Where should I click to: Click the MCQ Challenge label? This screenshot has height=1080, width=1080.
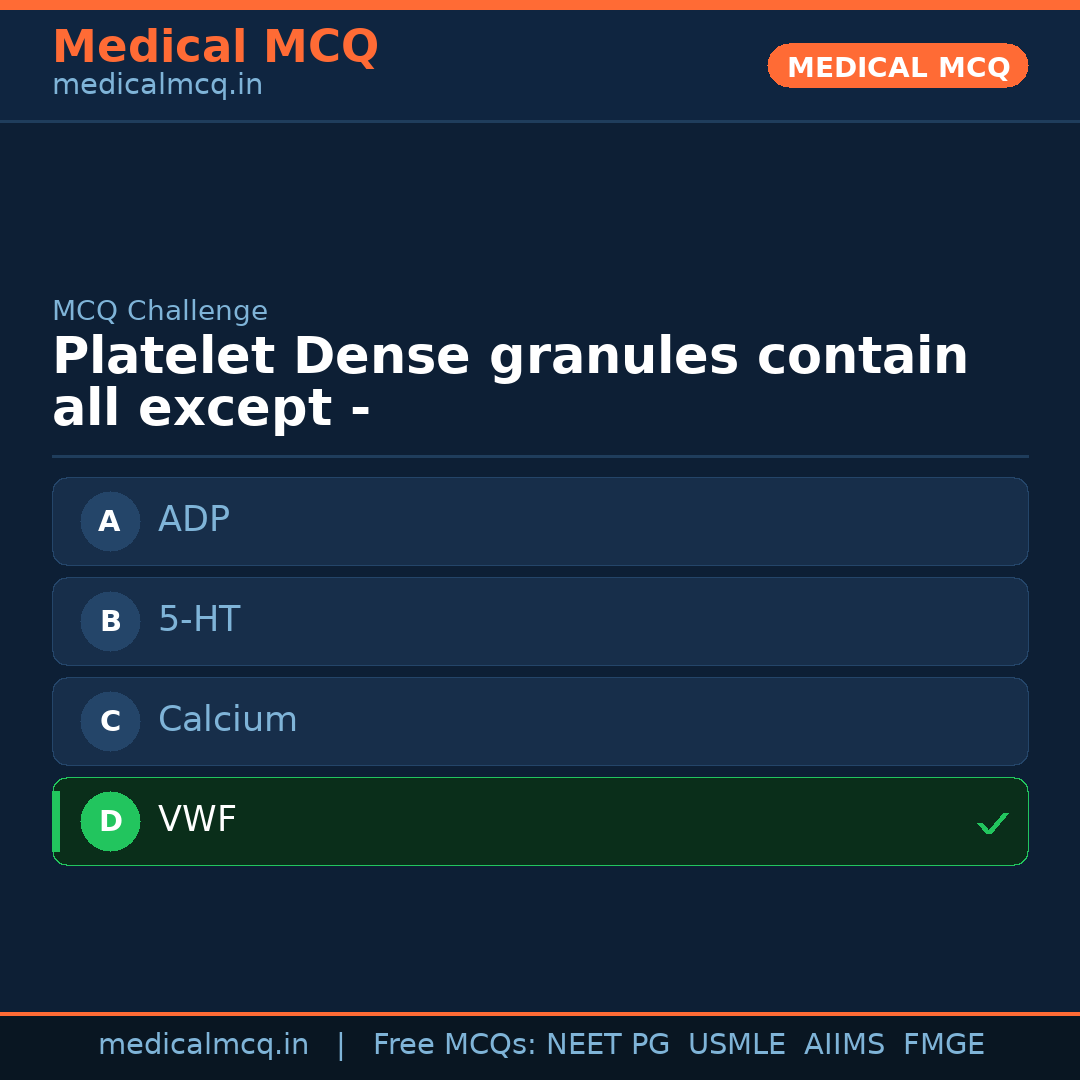tap(160, 311)
